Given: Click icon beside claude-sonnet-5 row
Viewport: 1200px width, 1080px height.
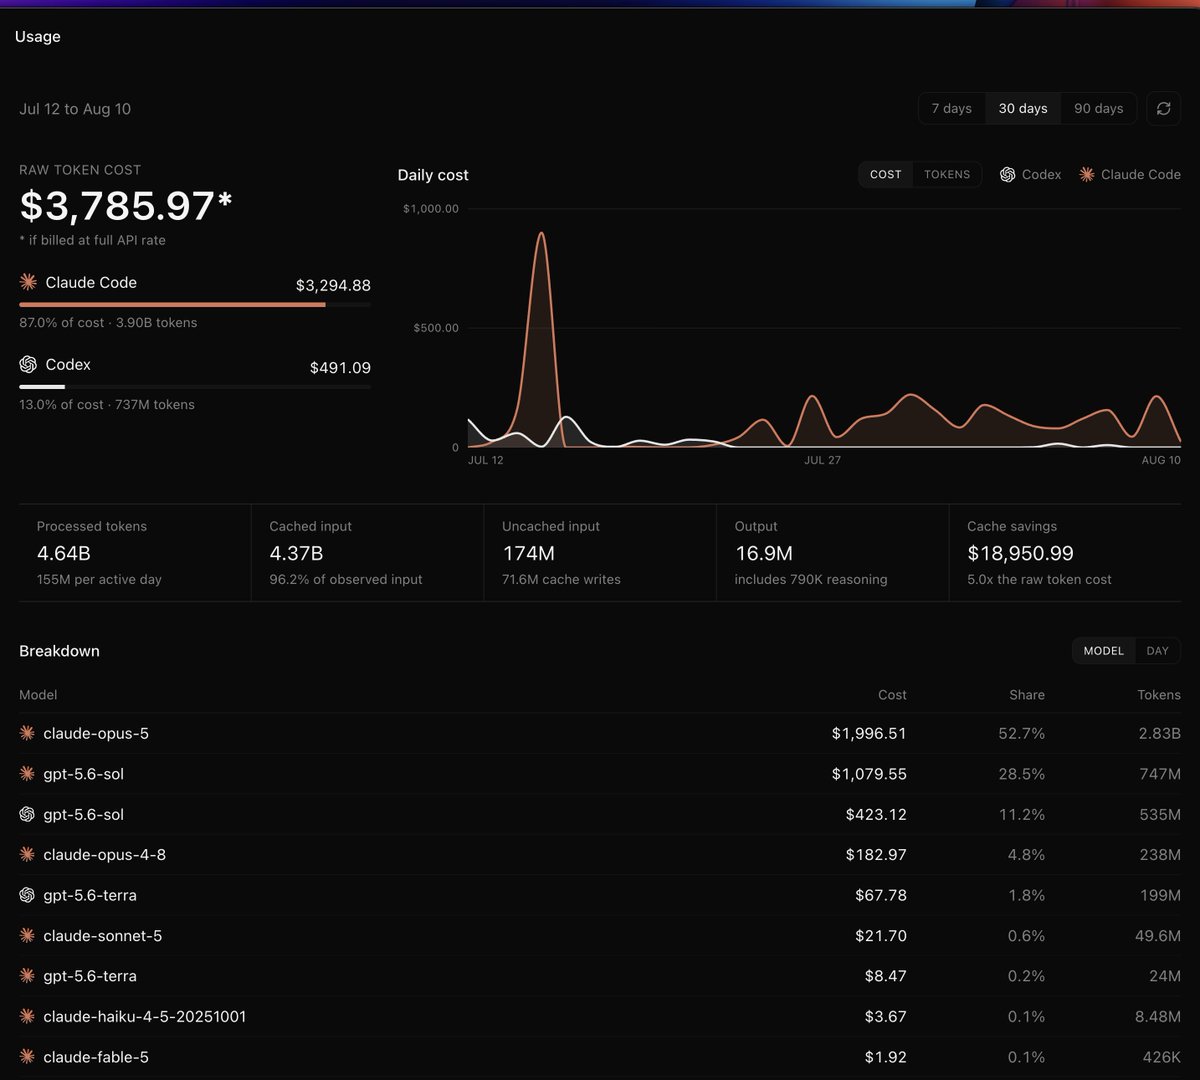Looking at the screenshot, I should click(x=27, y=936).
